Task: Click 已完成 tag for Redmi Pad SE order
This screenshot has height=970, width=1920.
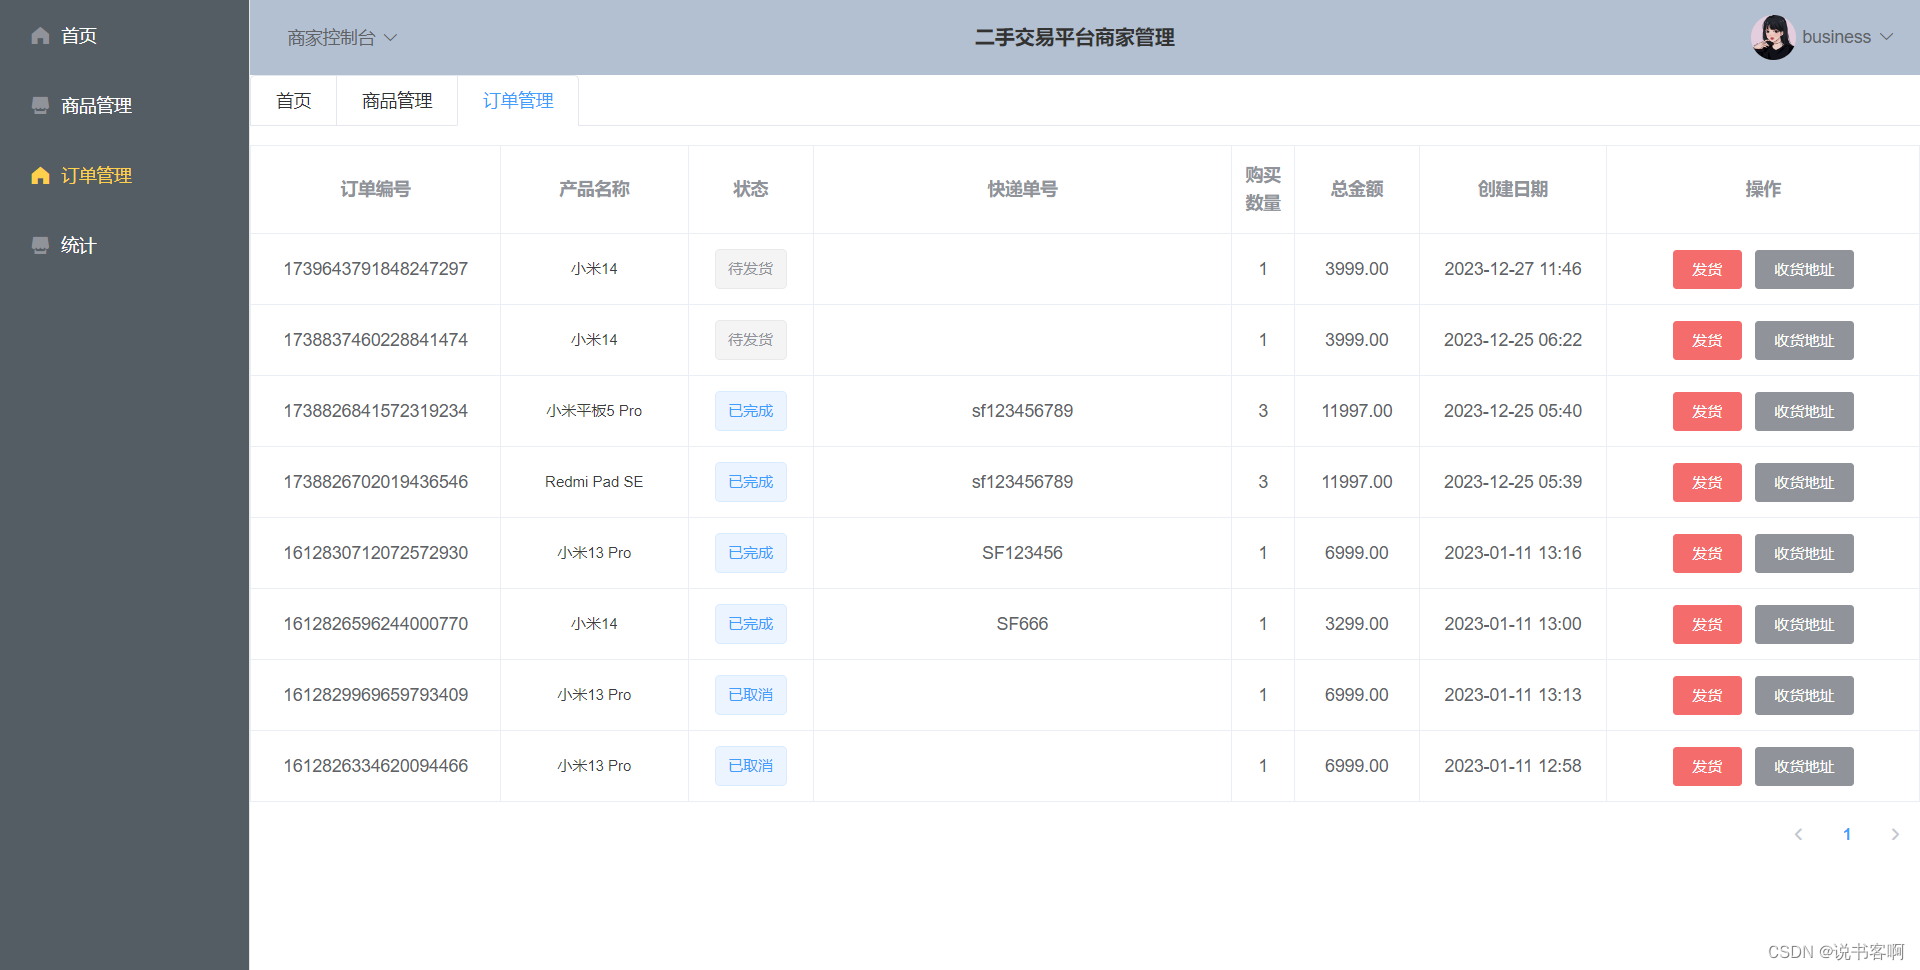Action: (x=750, y=482)
